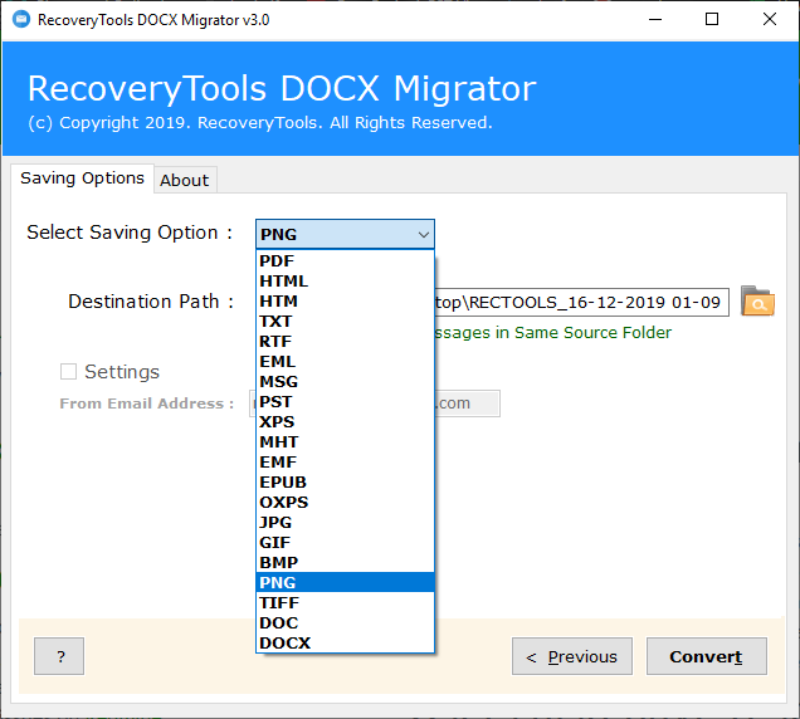800x719 pixels.
Task: Click the RecoveryTools app icon in title bar
Action: click(x=21, y=19)
